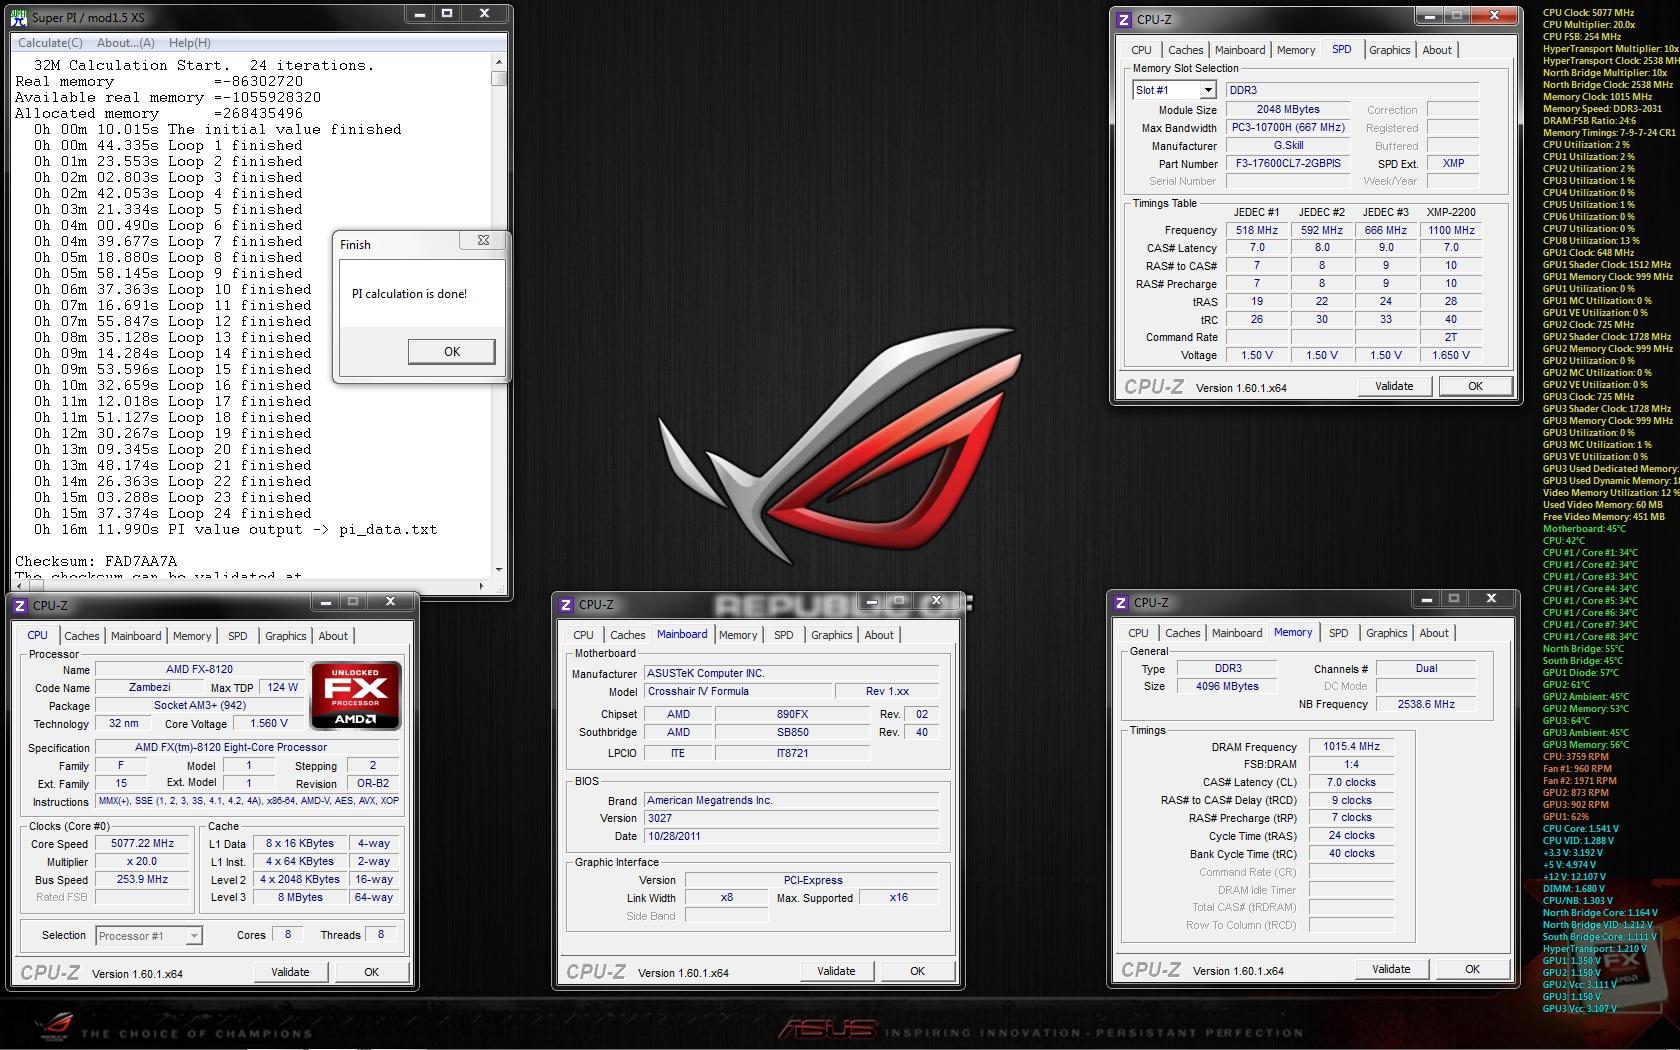Open Memory tab in Mainboard window
Image resolution: width=1680 pixels, height=1050 pixels.
(738, 635)
